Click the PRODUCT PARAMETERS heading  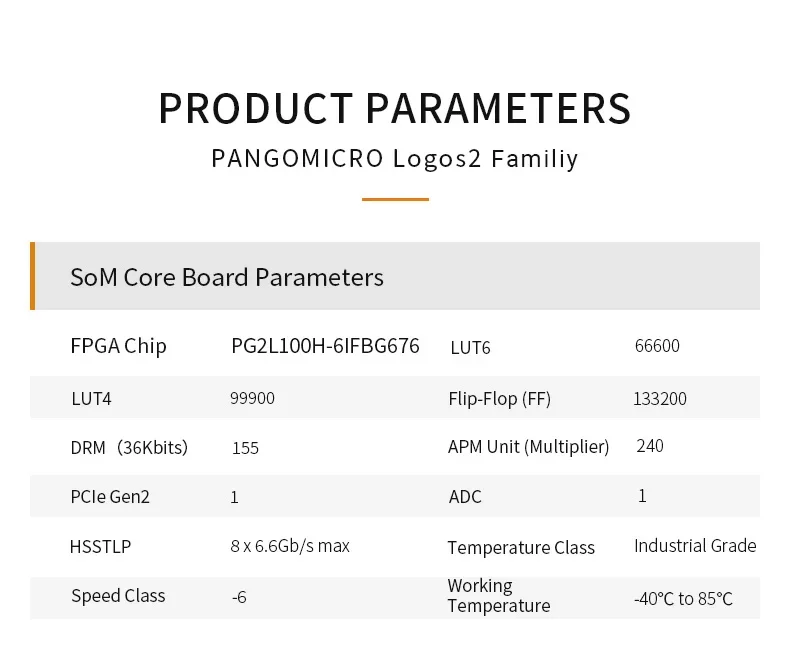pyautogui.click(x=394, y=108)
